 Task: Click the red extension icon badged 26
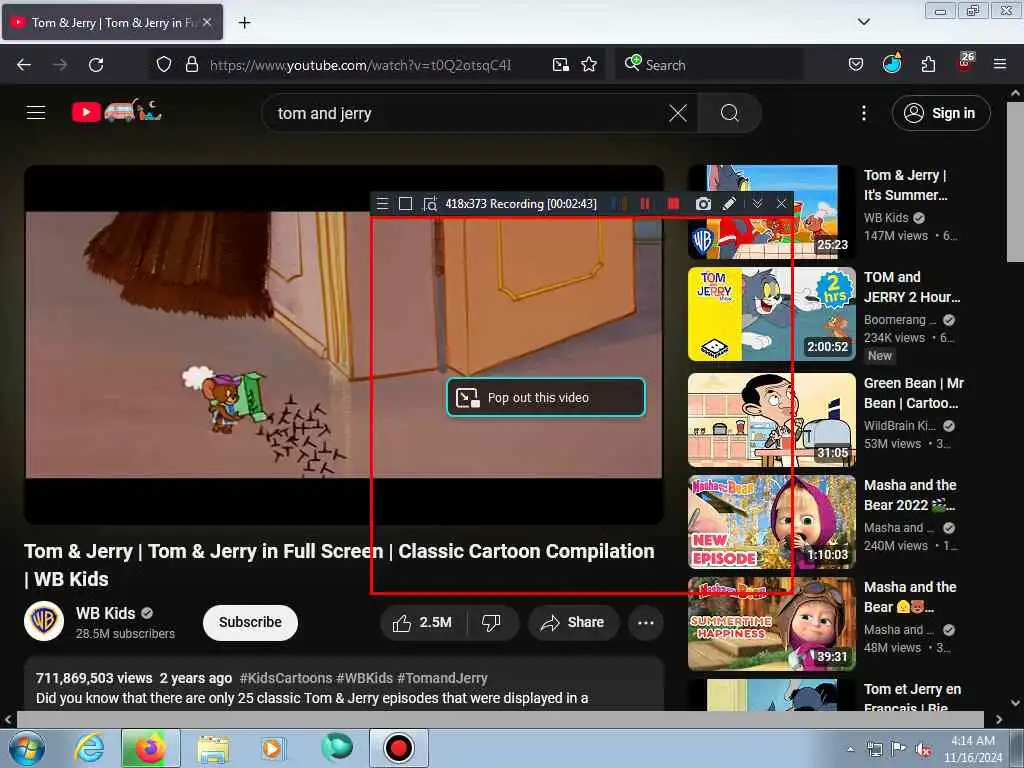point(965,63)
